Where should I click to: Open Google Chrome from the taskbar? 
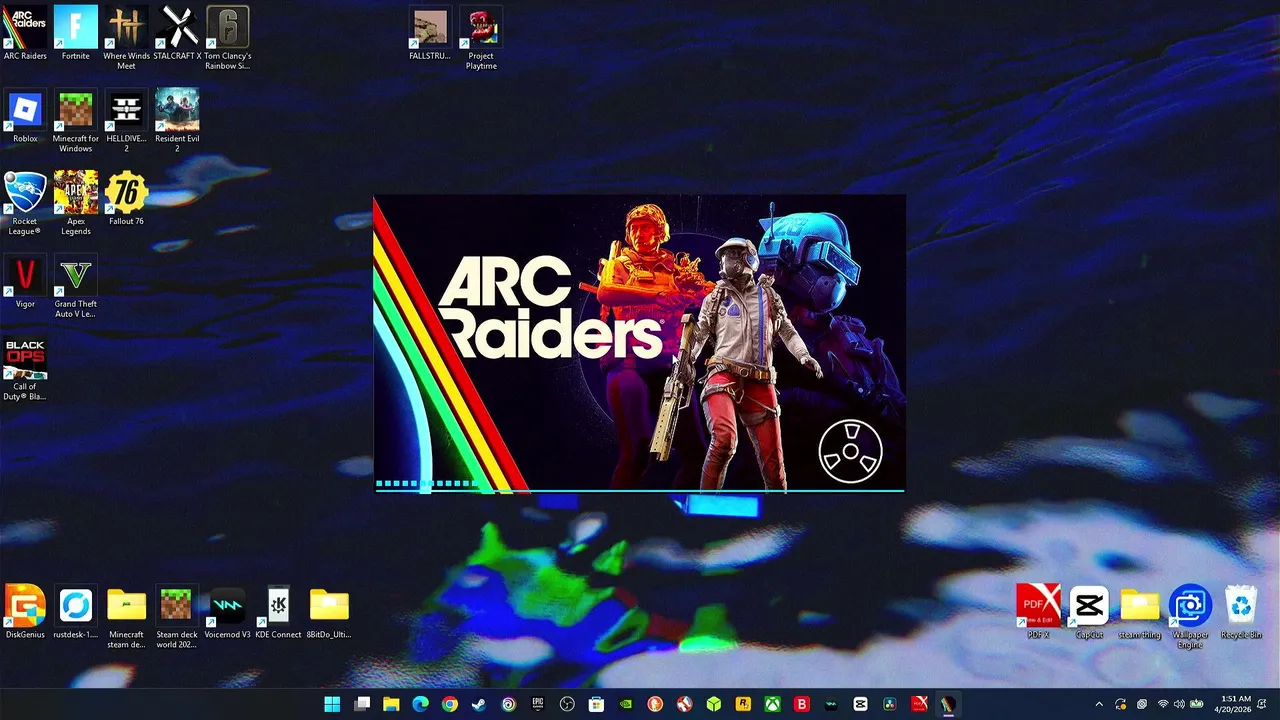[x=450, y=704]
